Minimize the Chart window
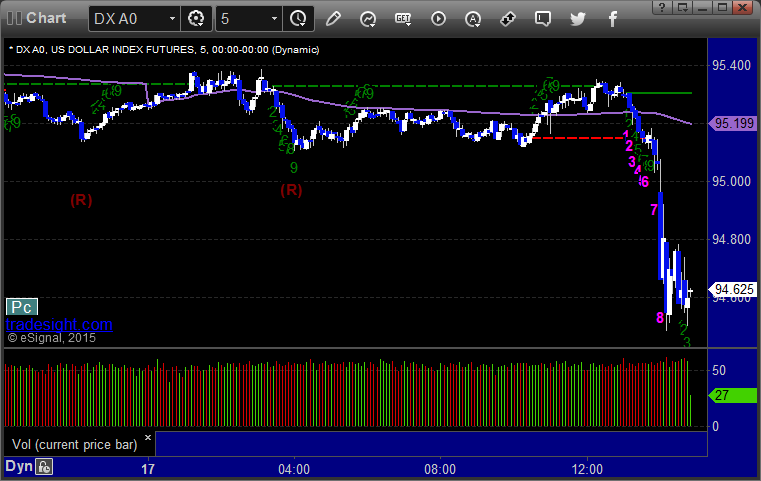The width and height of the screenshot is (761, 481). tap(702, 7)
